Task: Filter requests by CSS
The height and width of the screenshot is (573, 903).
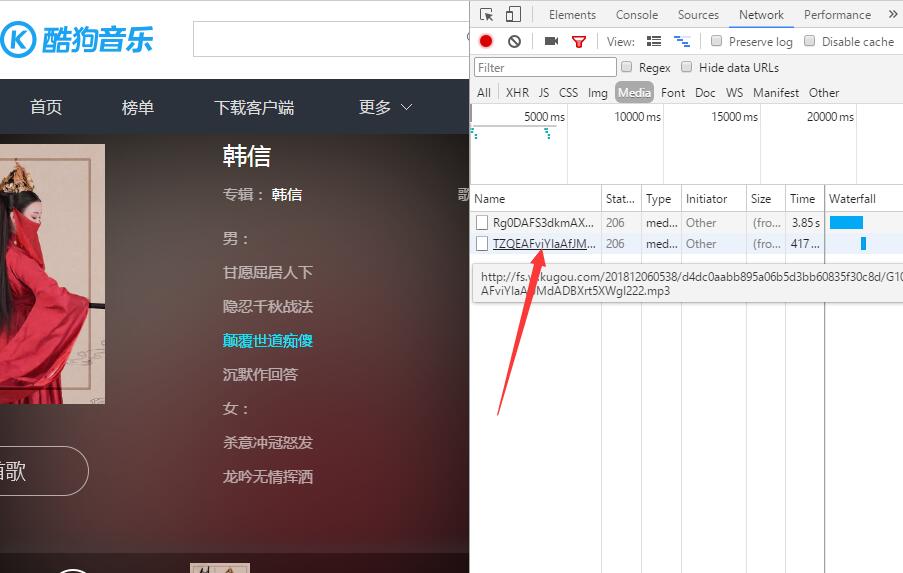Action: point(568,93)
